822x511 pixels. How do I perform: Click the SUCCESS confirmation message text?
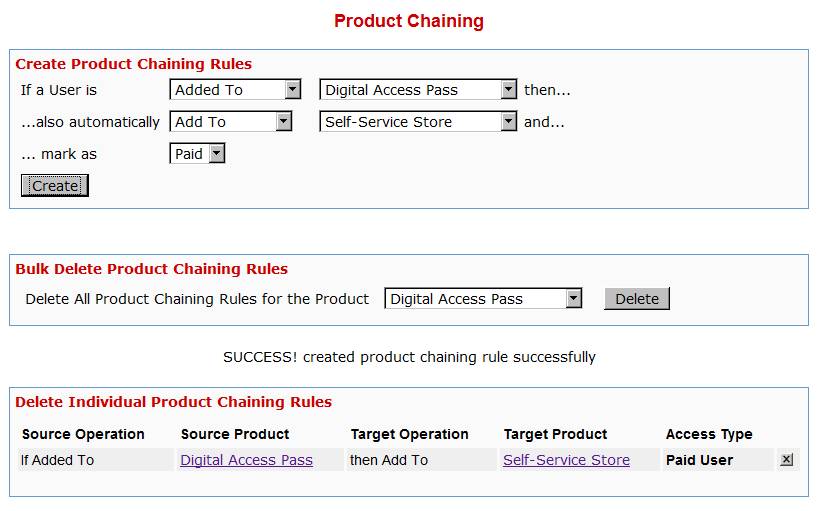pos(409,357)
